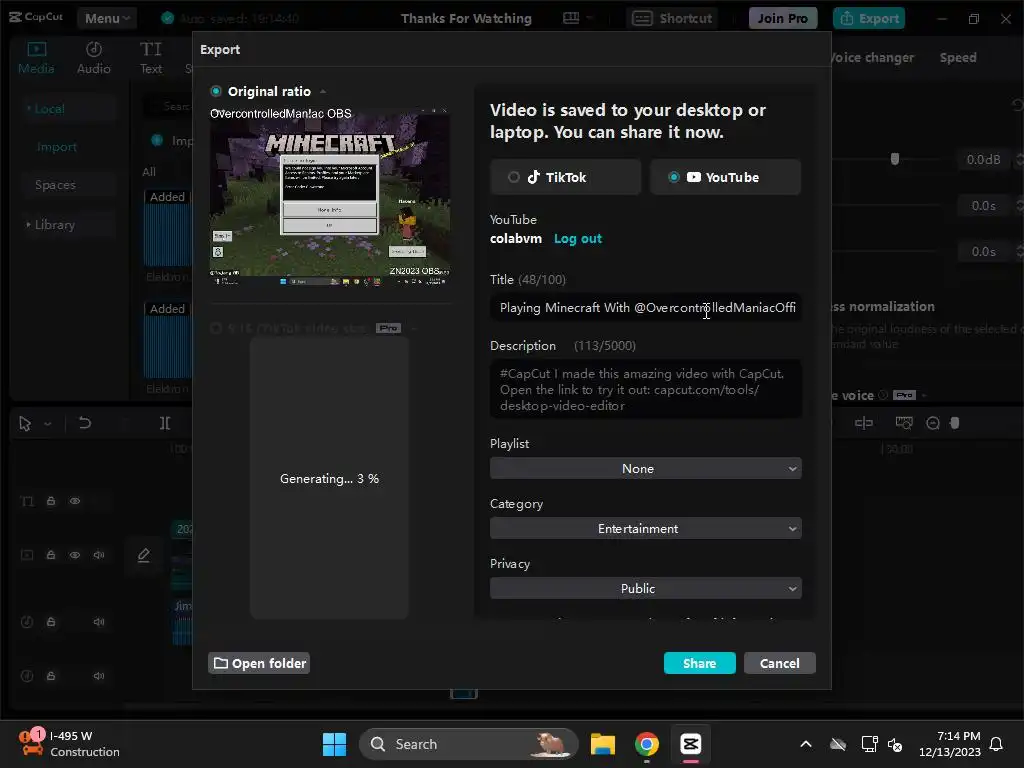This screenshot has width=1024, height=768.
Task: Open the Voice changer tab
Action: (x=872, y=57)
